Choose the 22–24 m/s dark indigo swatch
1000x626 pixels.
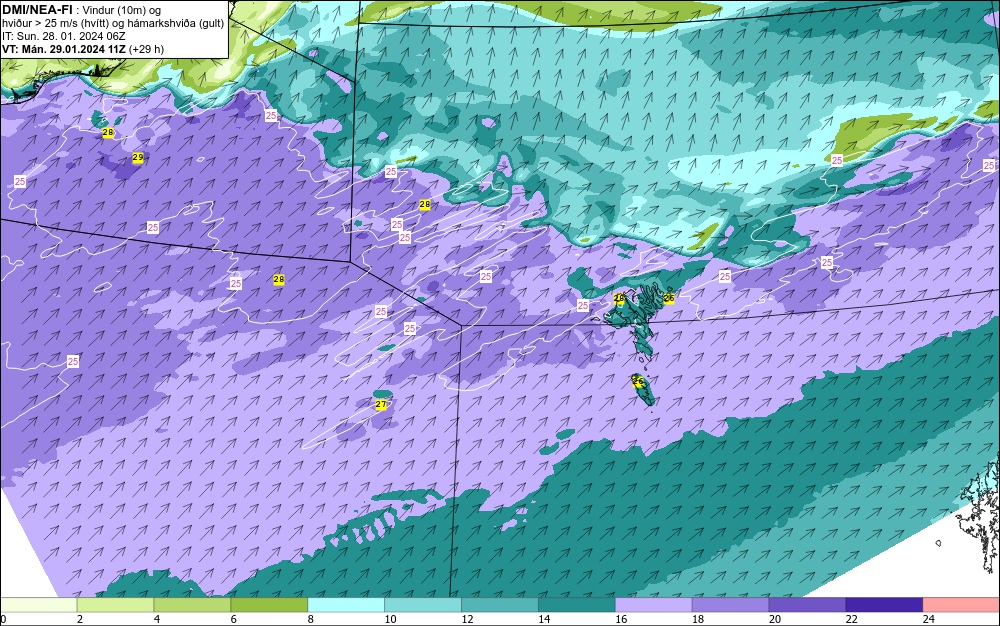click(x=884, y=605)
